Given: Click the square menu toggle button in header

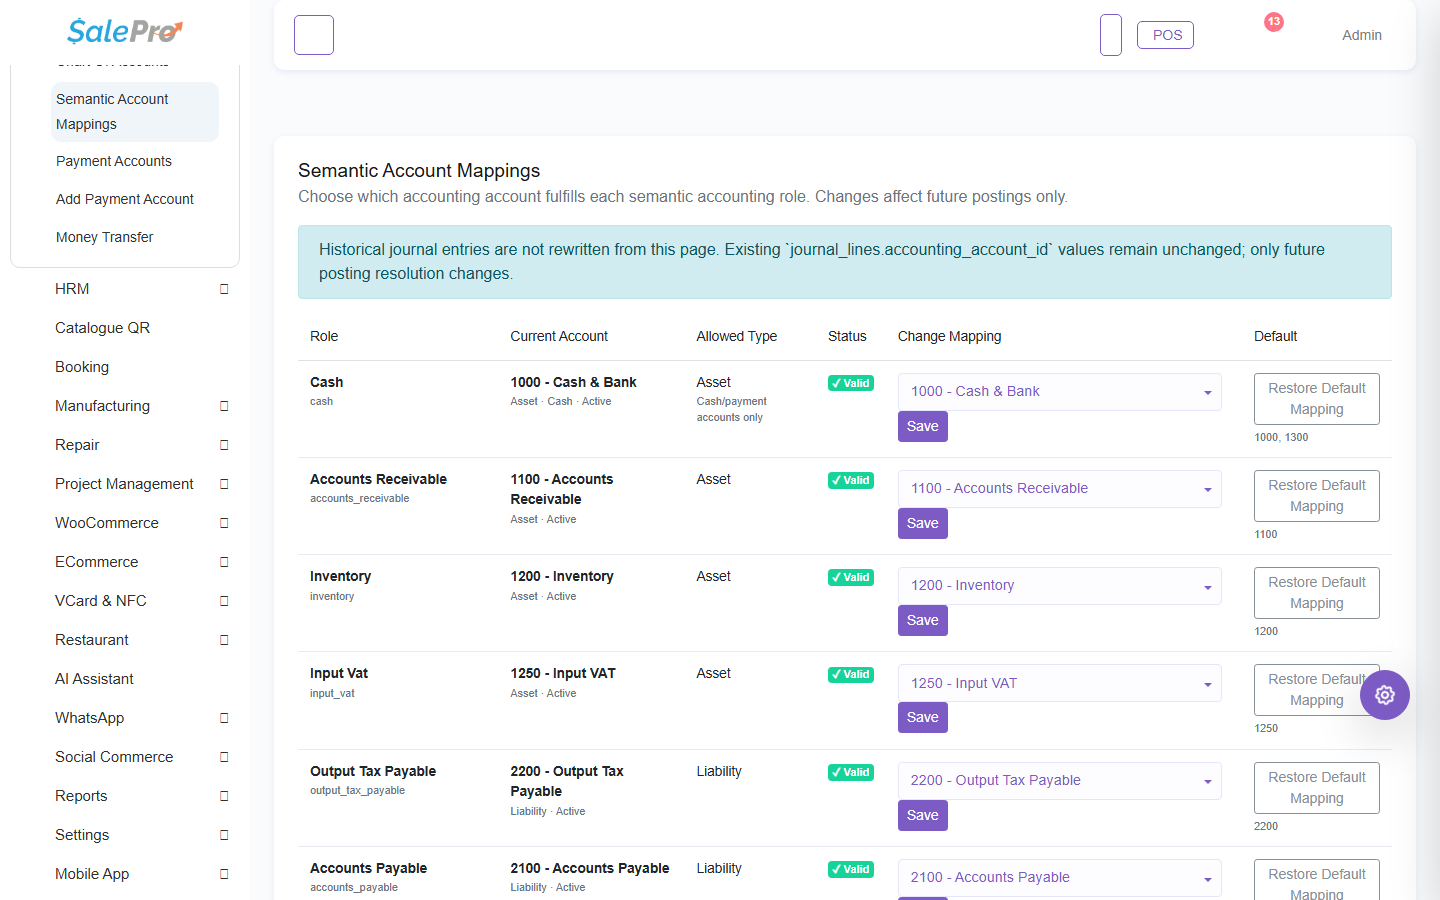Looking at the screenshot, I should 314,35.
